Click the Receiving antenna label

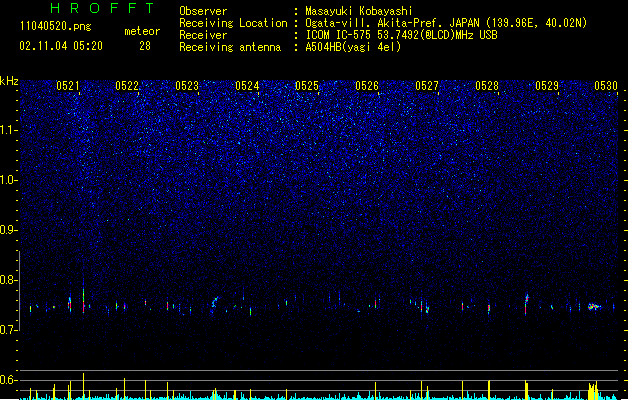[x=230, y=47]
